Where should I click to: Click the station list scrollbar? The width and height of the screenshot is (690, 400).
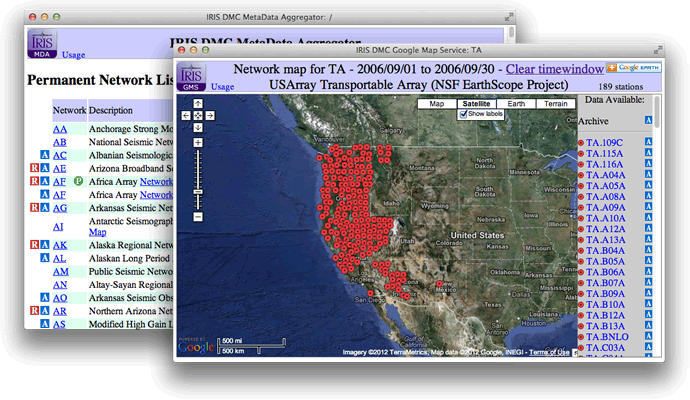(x=657, y=112)
